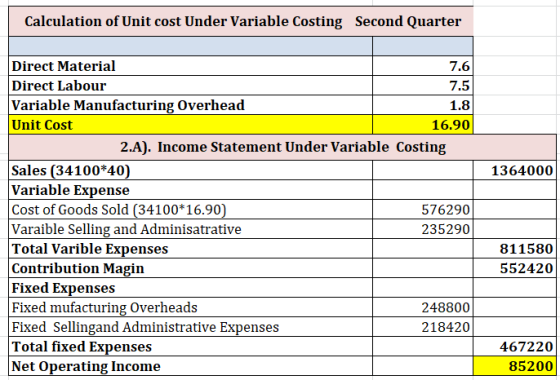
Task: Select the Variable Expense heading cell
Action: [x=190, y=190]
